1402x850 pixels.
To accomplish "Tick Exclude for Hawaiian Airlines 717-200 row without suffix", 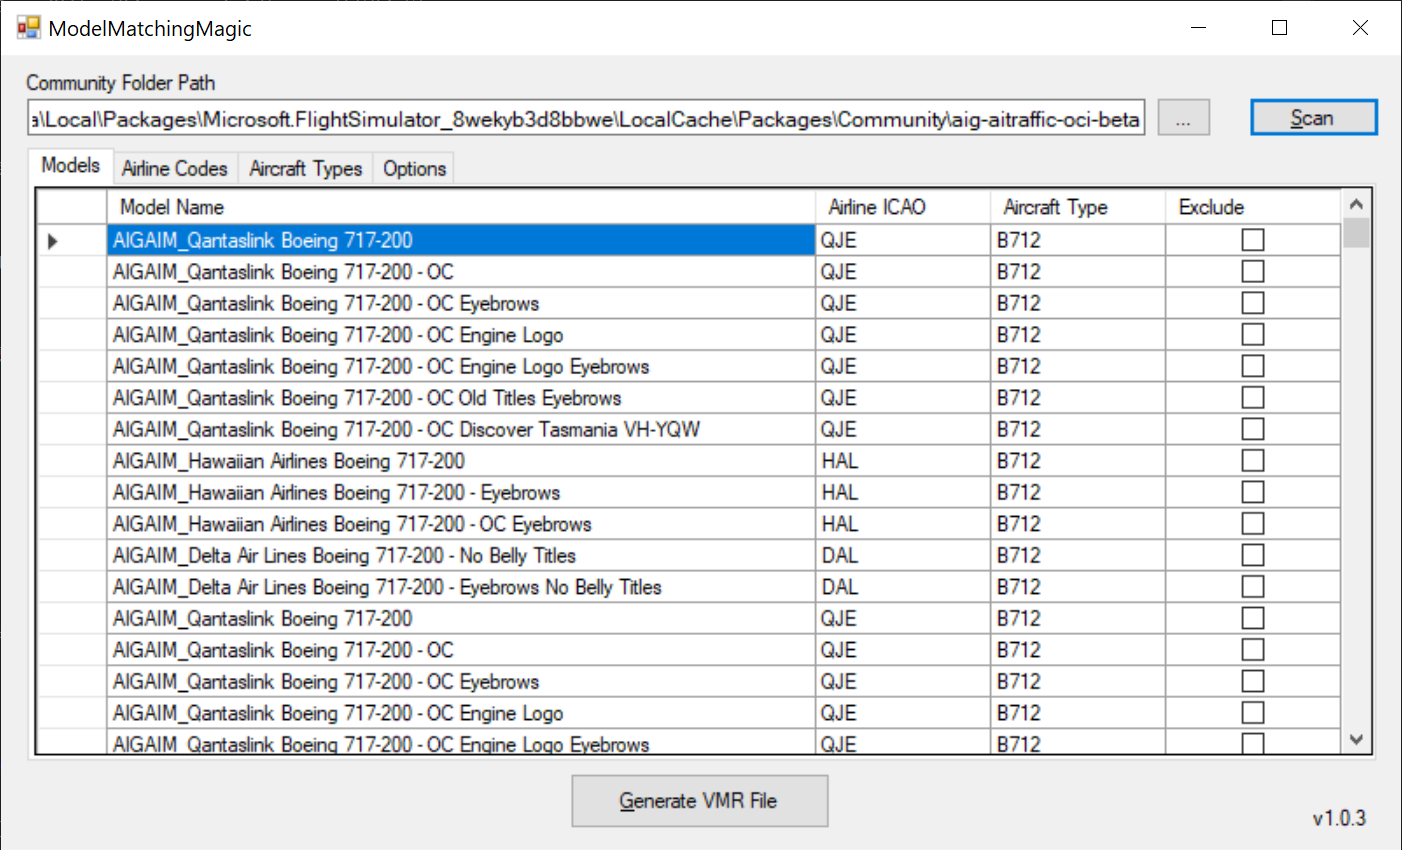I will point(1252,461).
